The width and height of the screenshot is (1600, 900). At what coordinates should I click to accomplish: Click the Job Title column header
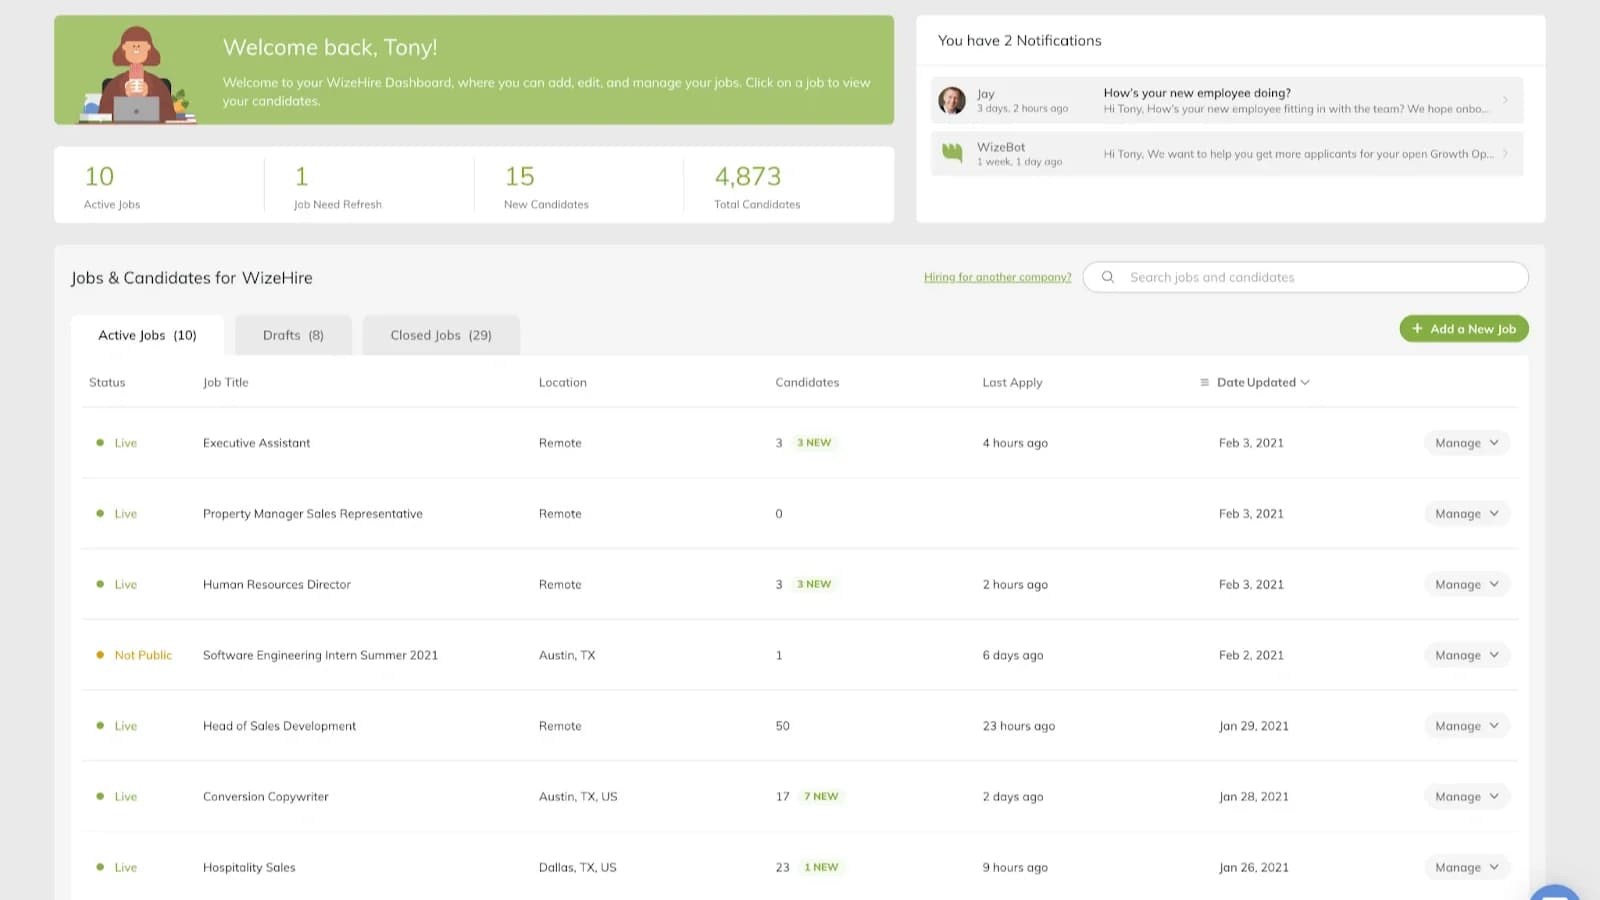pos(225,382)
